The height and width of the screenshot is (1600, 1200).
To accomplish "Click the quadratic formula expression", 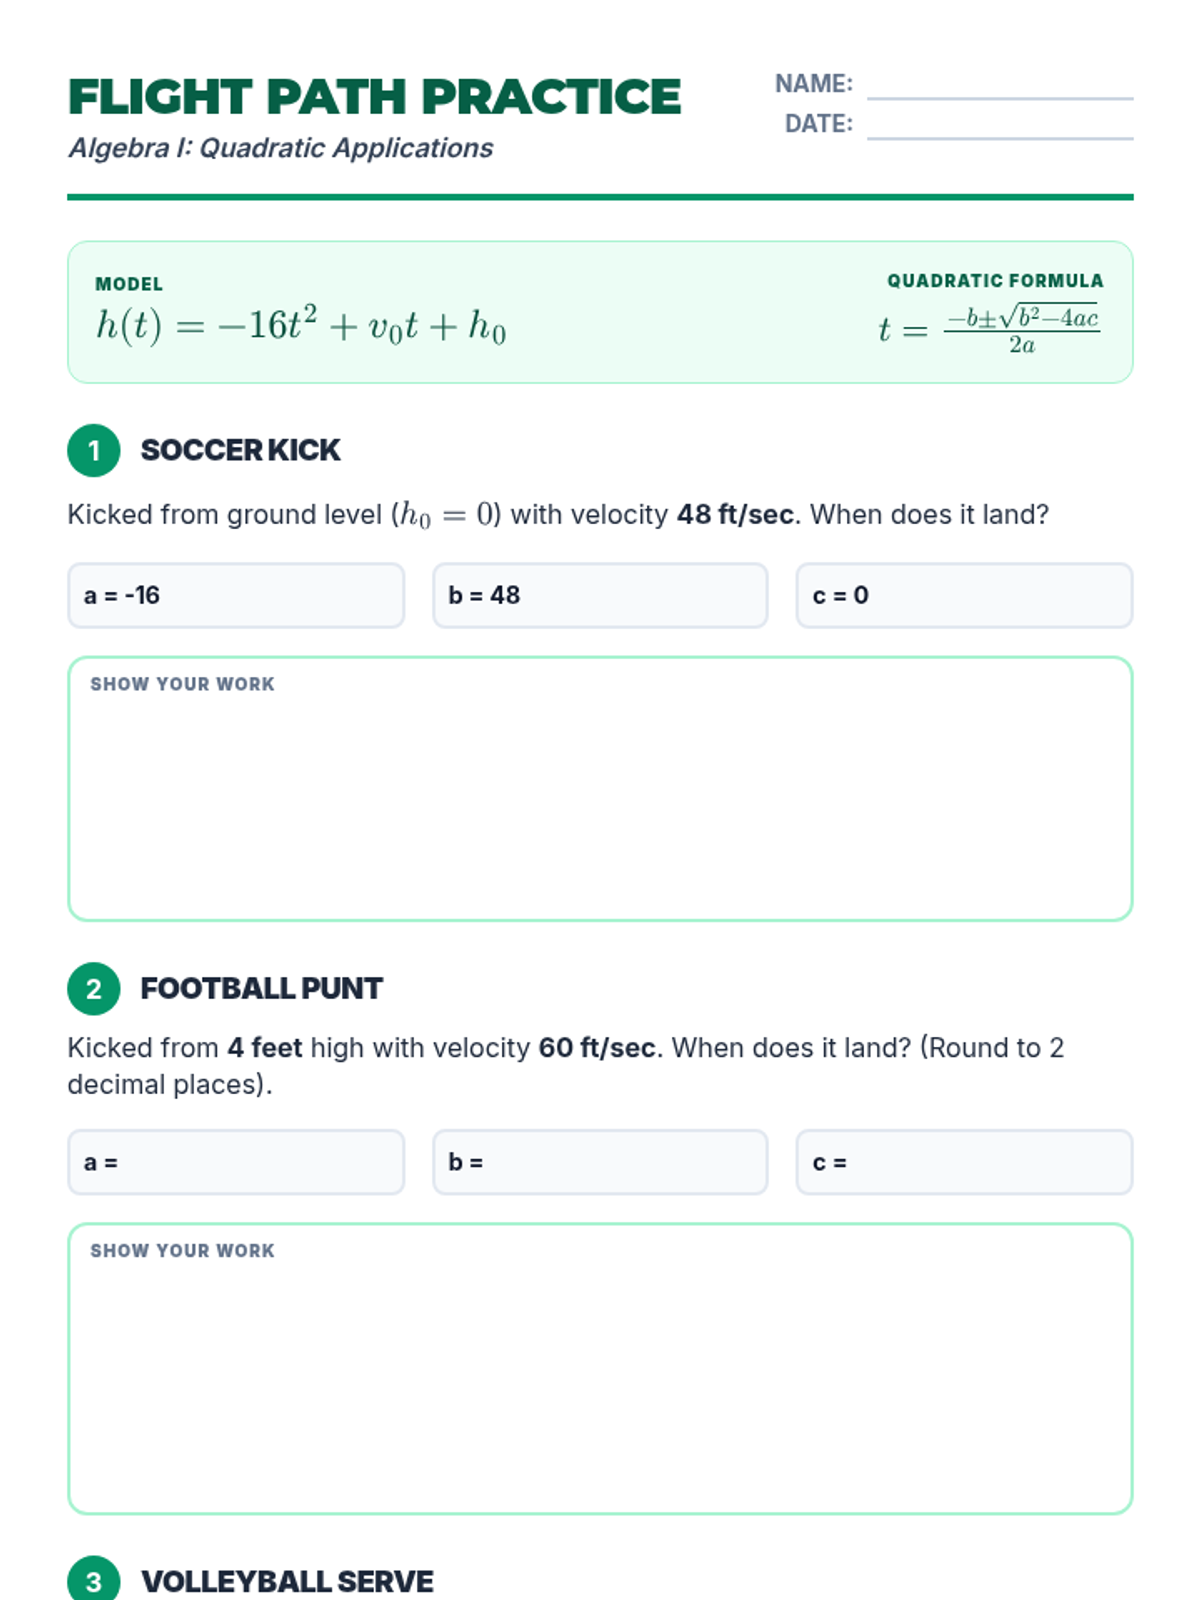I will (x=989, y=328).
